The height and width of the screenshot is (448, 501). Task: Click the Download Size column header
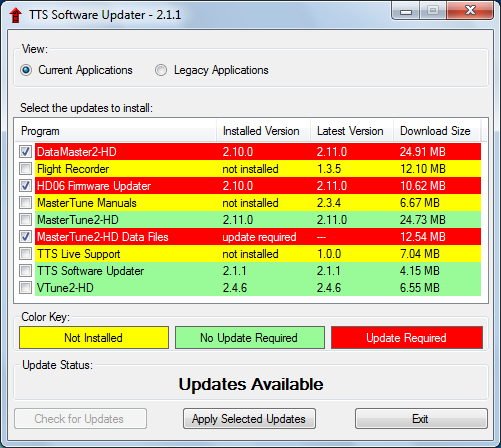point(437,131)
